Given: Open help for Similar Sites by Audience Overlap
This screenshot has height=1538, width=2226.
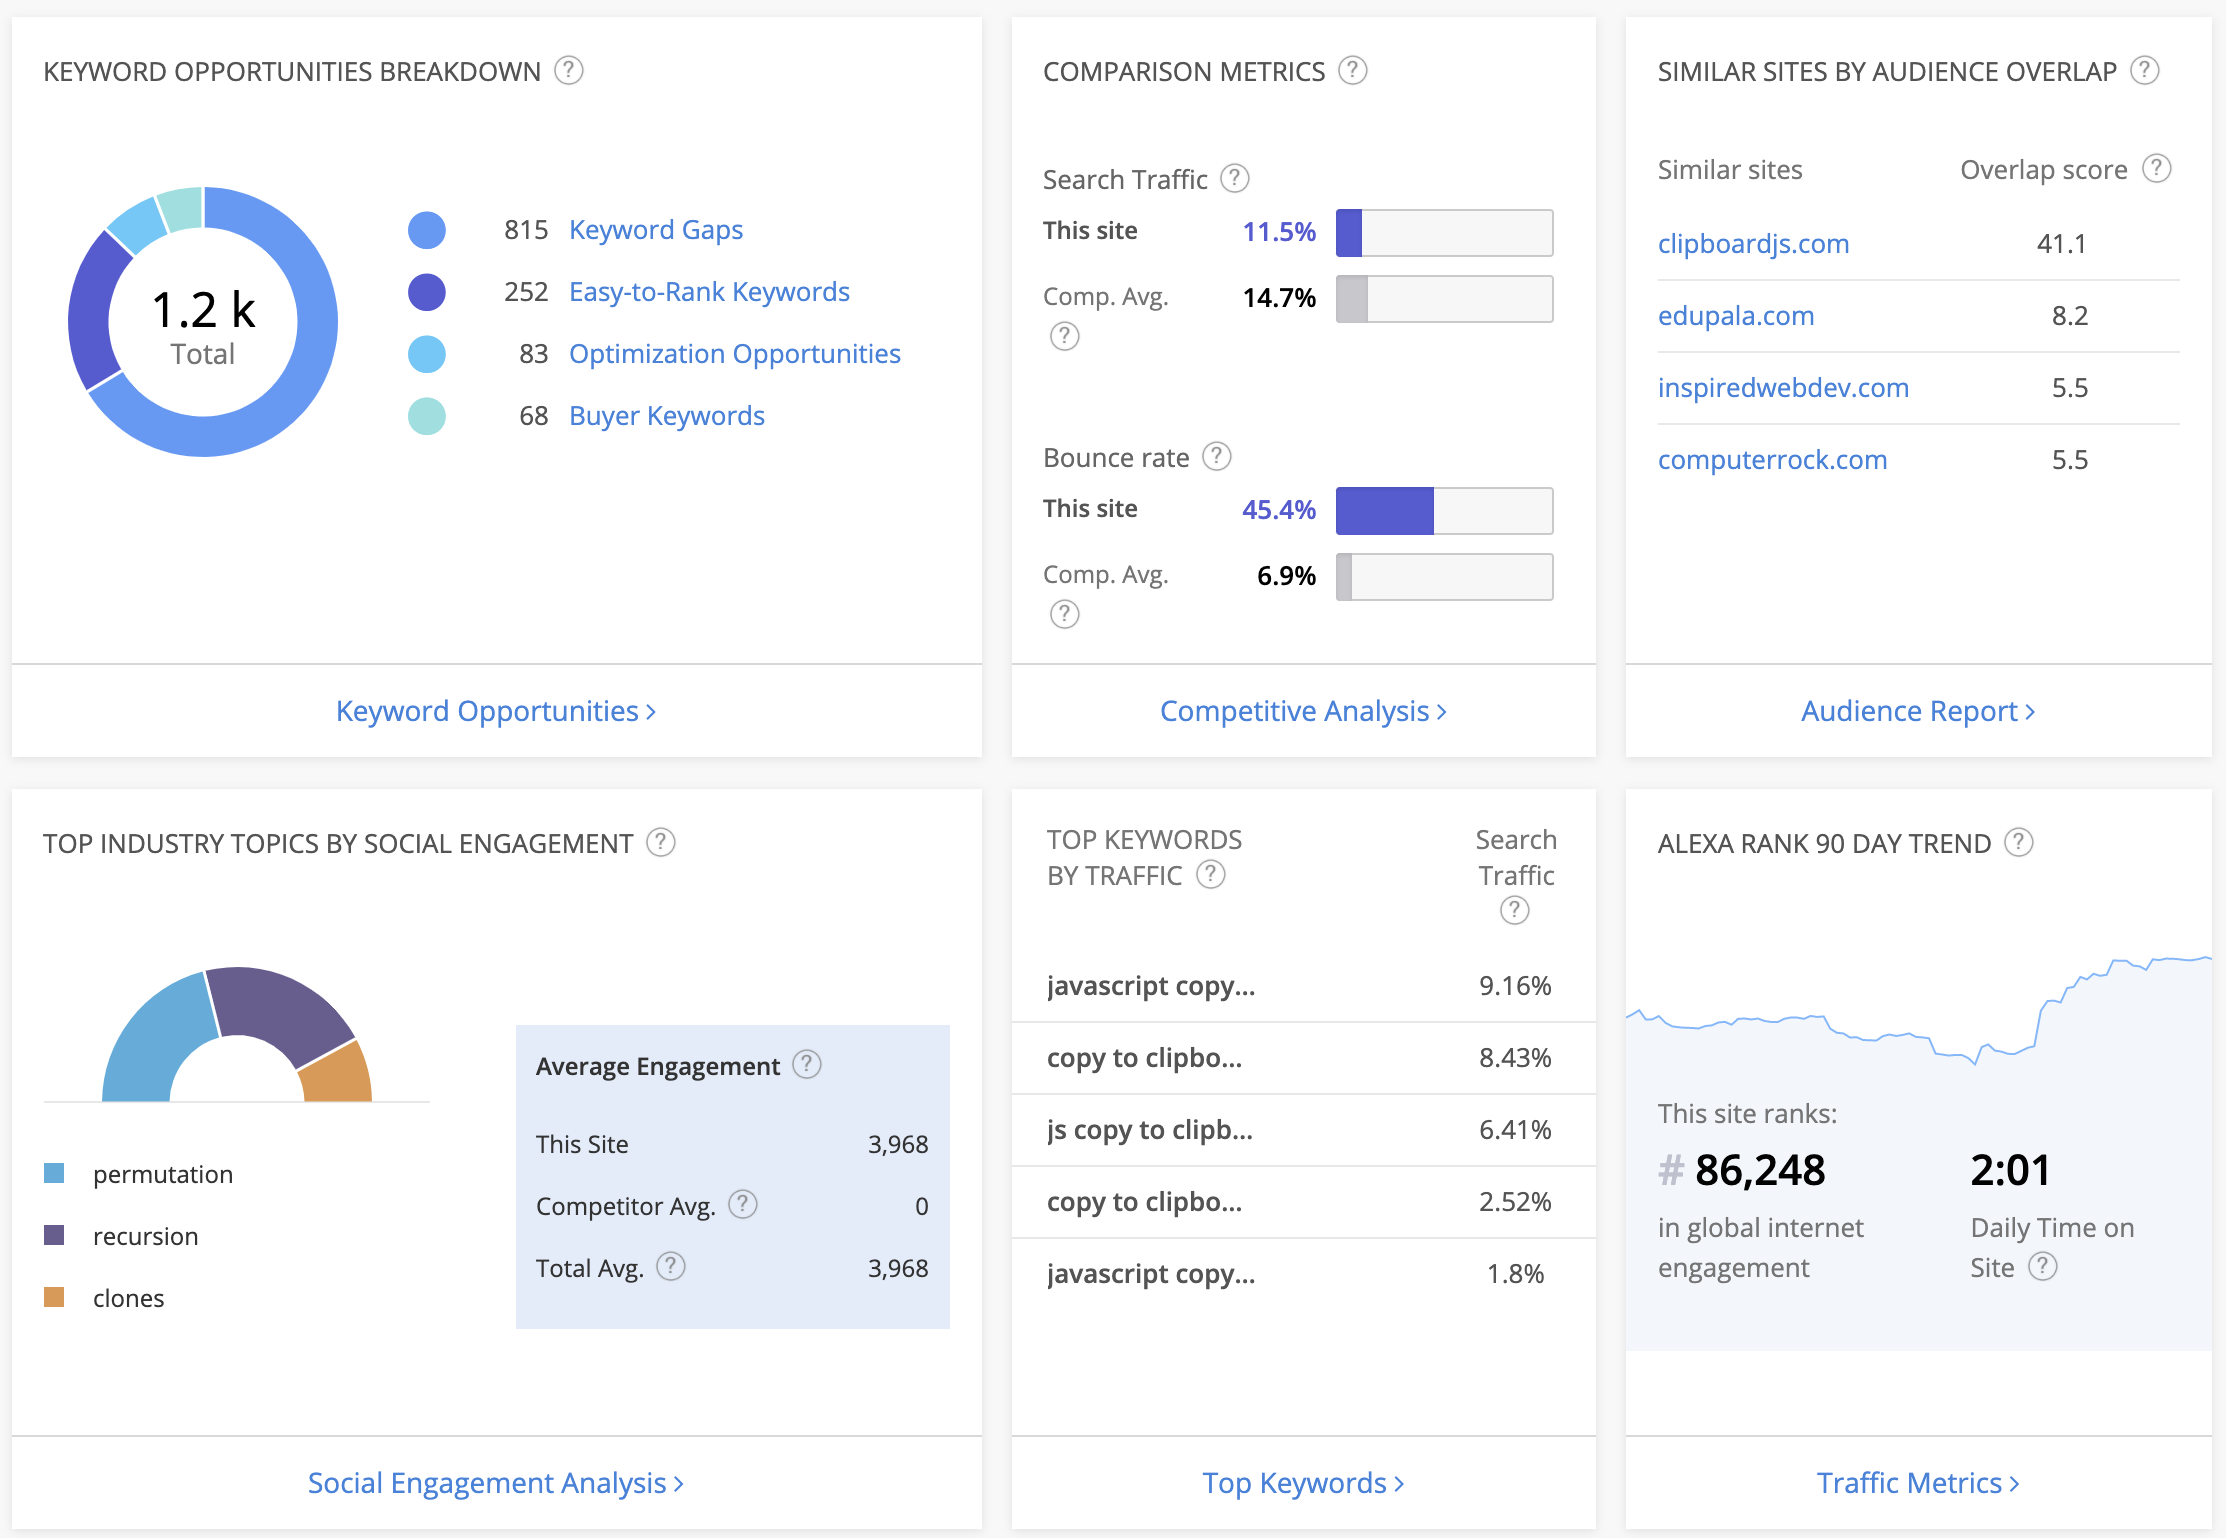Looking at the screenshot, I should pyautogui.click(x=2144, y=70).
